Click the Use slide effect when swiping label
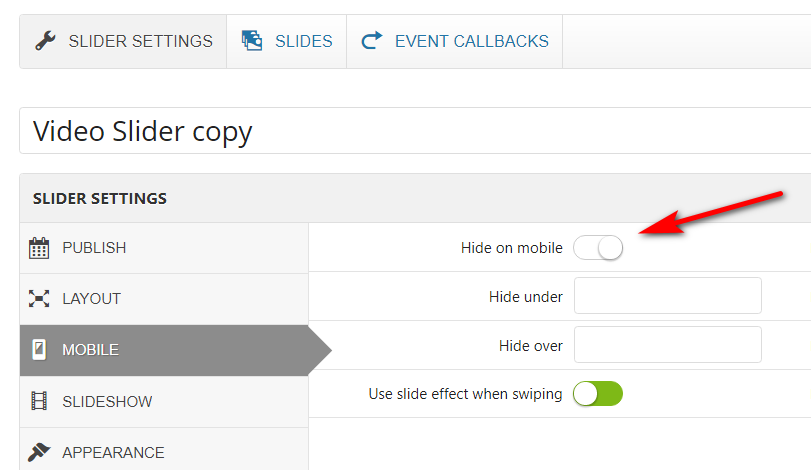811x470 pixels. coord(465,394)
